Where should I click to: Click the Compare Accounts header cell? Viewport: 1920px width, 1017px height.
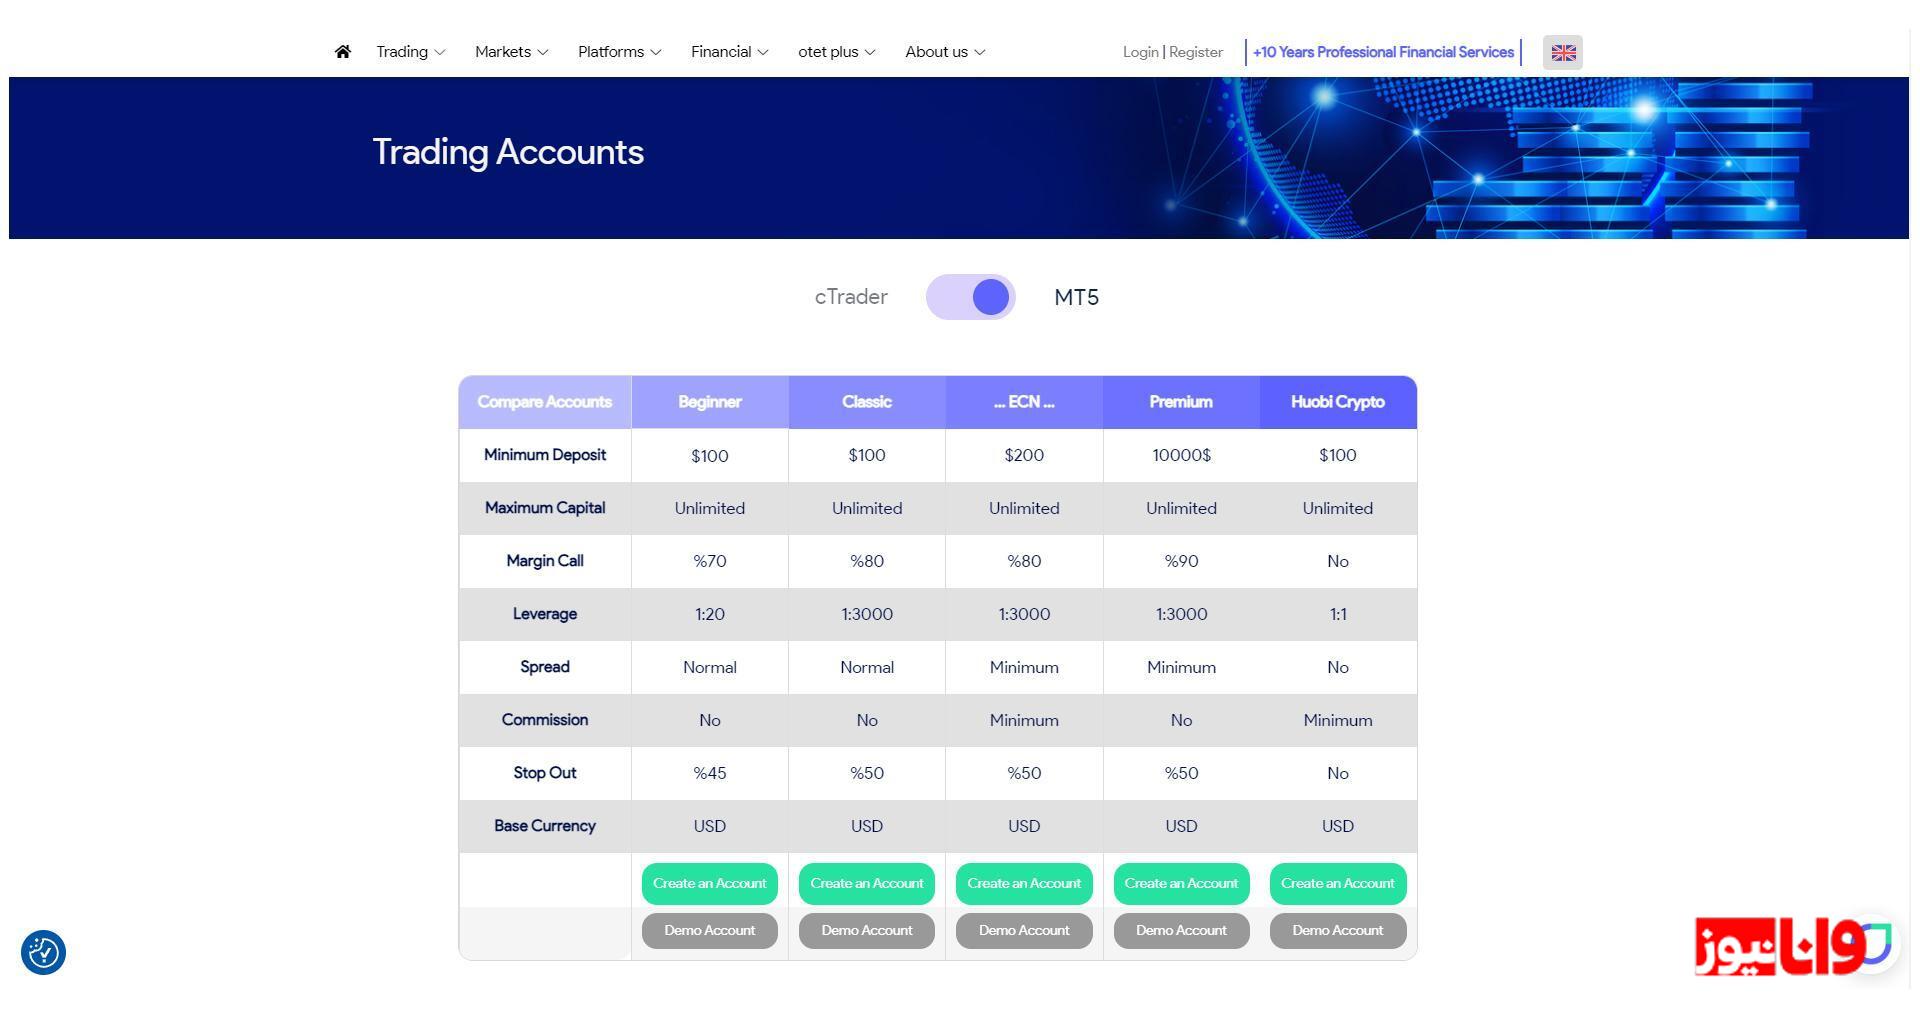click(545, 402)
